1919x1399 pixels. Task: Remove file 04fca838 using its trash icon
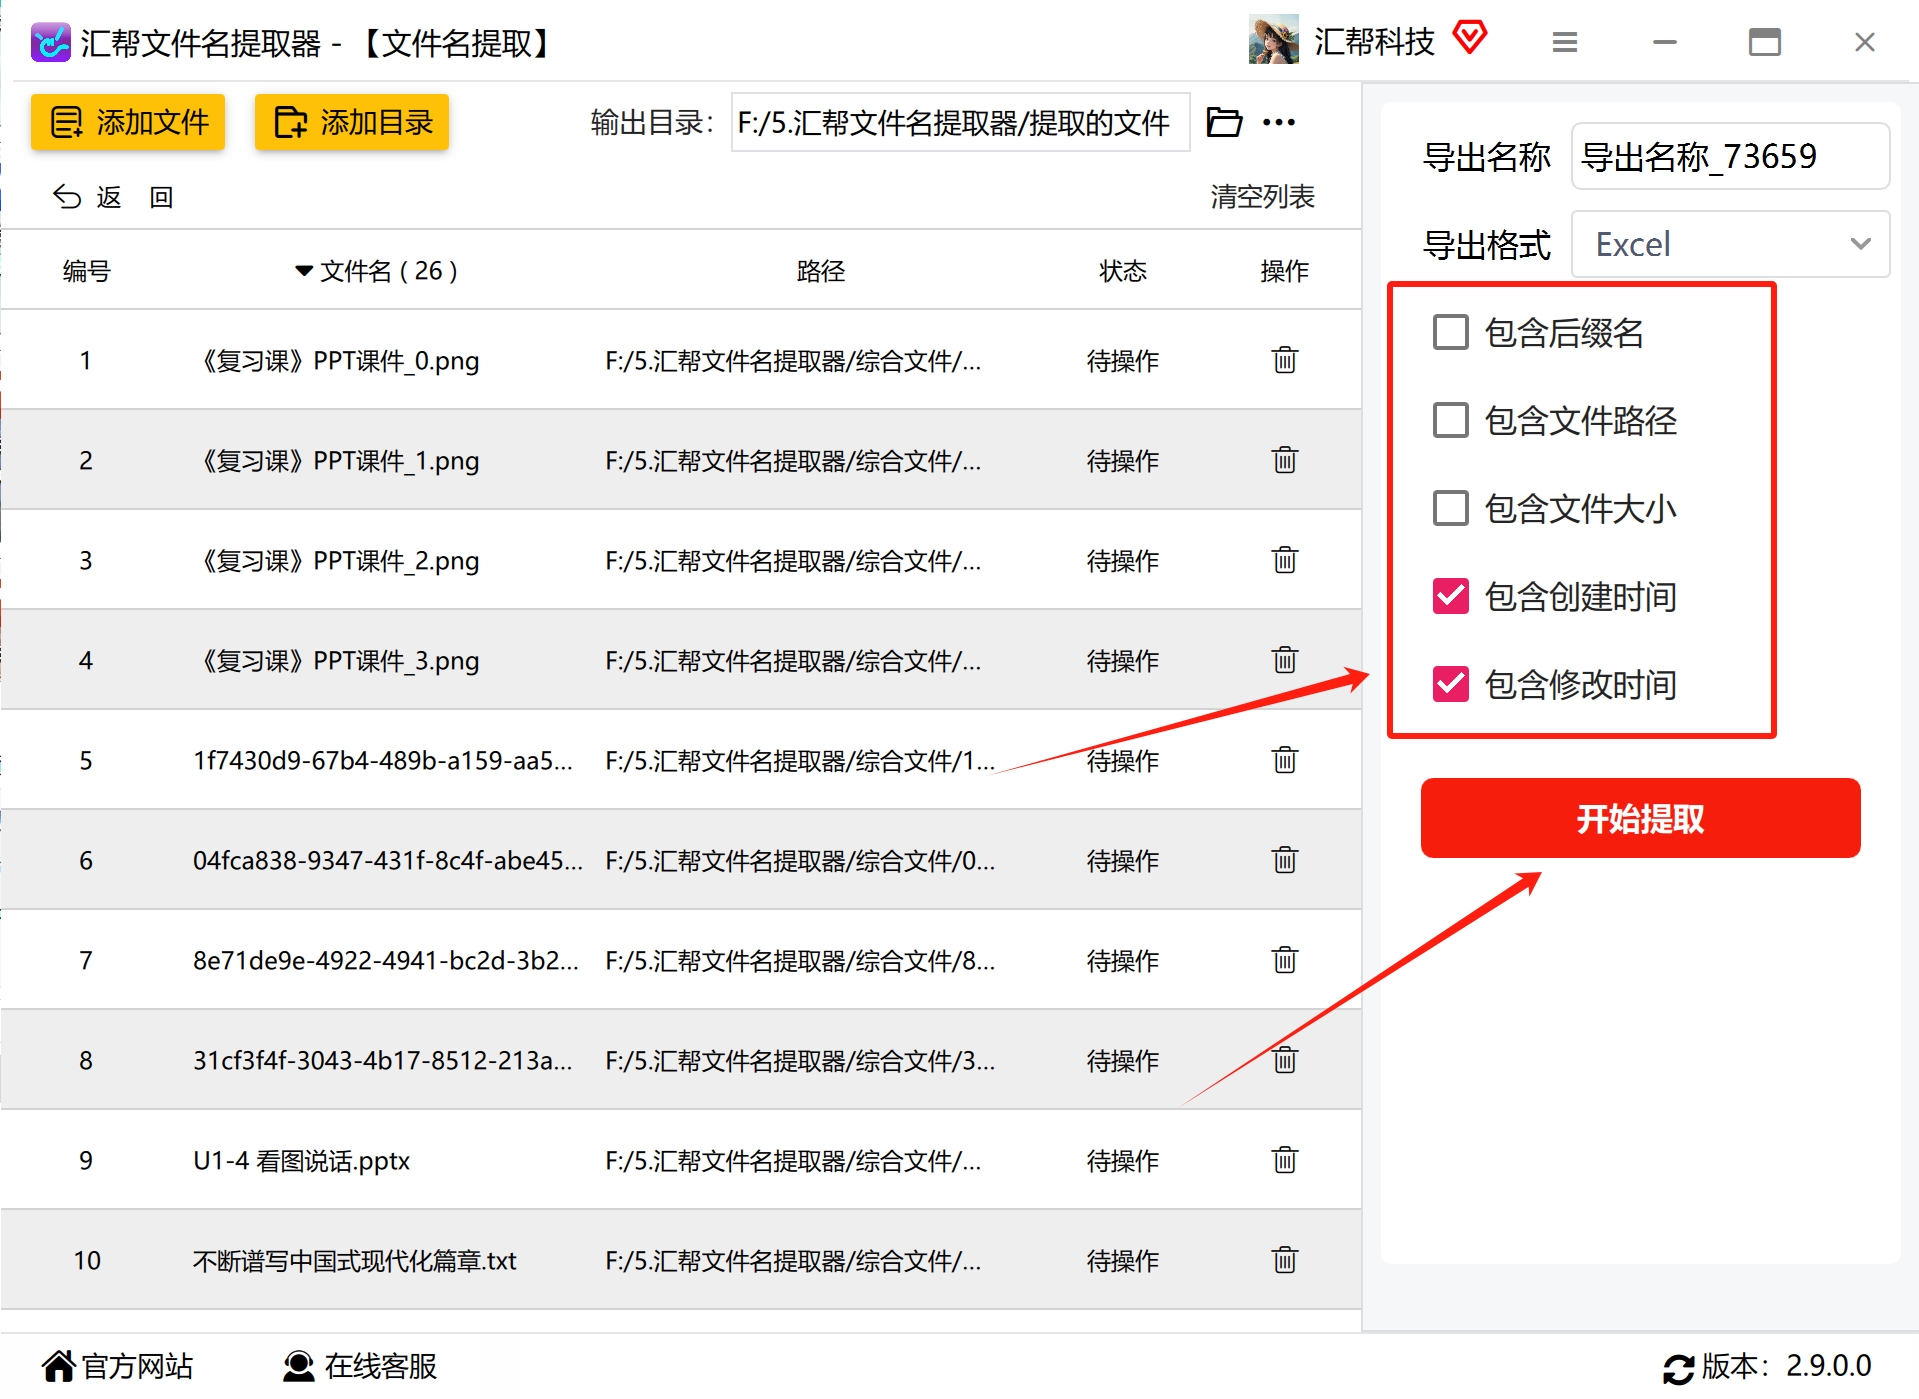click(1284, 860)
